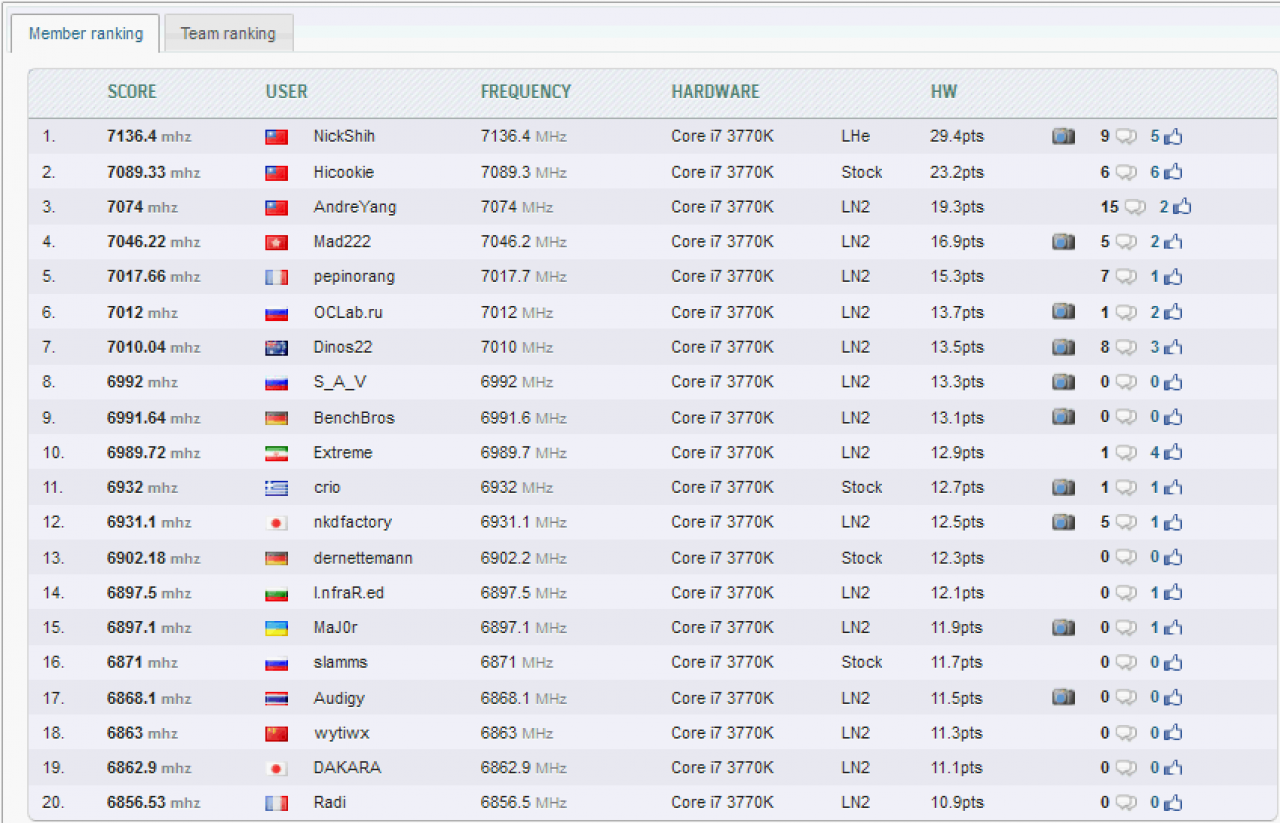Like Extreme's submission with thumbs-up
The width and height of the screenshot is (1280, 823).
[x=1173, y=452]
